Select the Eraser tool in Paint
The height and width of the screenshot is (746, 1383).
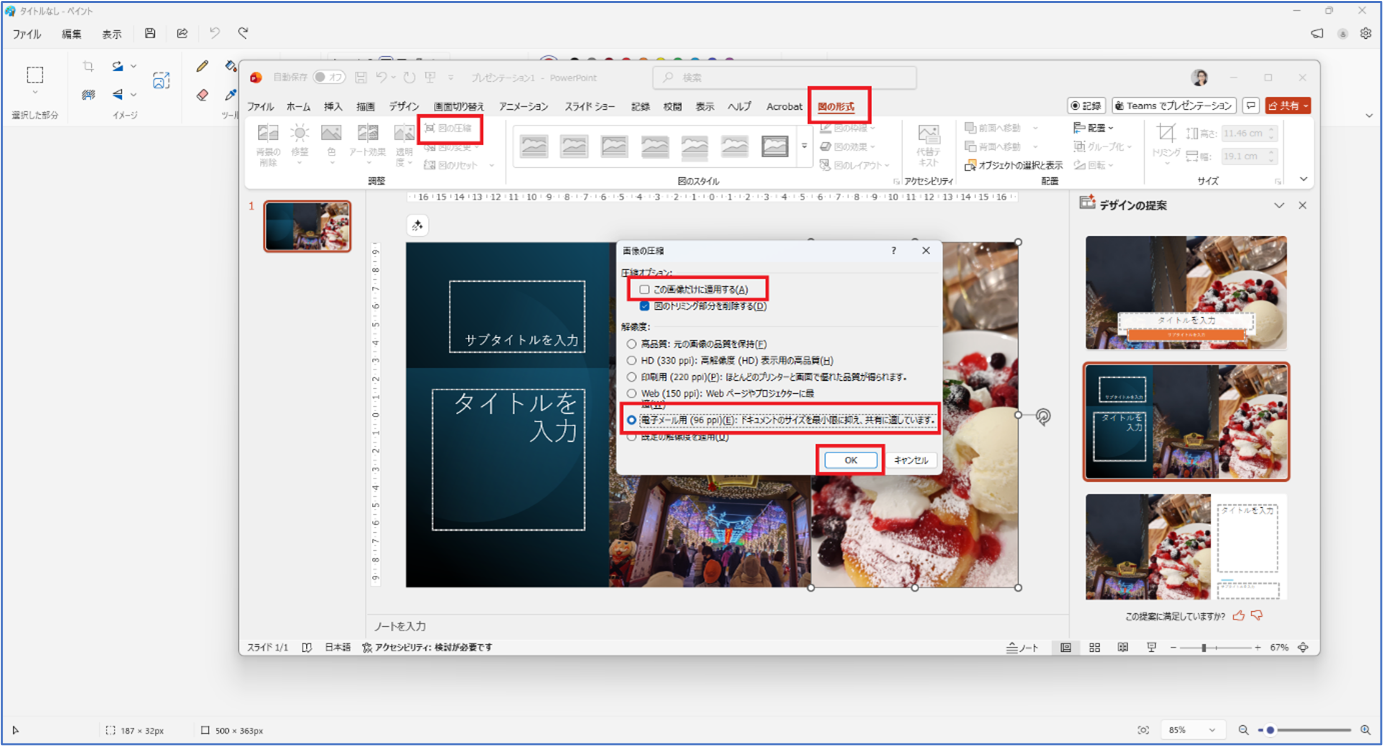click(202, 95)
